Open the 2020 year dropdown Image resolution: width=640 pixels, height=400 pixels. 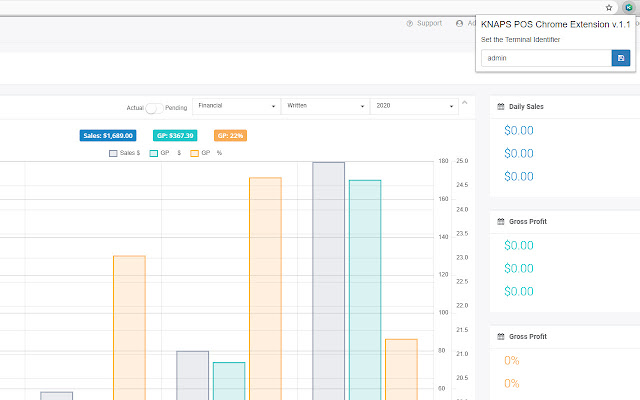(x=414, y=106)
